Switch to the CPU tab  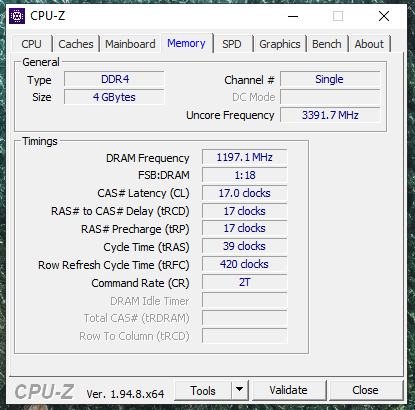click(x=32, y=44)
